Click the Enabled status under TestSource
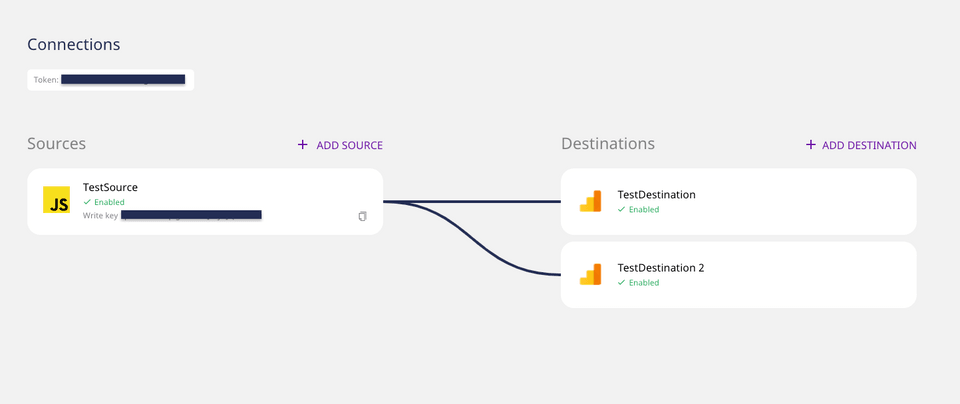The image size is (960, 404). (x=103, y=202)
